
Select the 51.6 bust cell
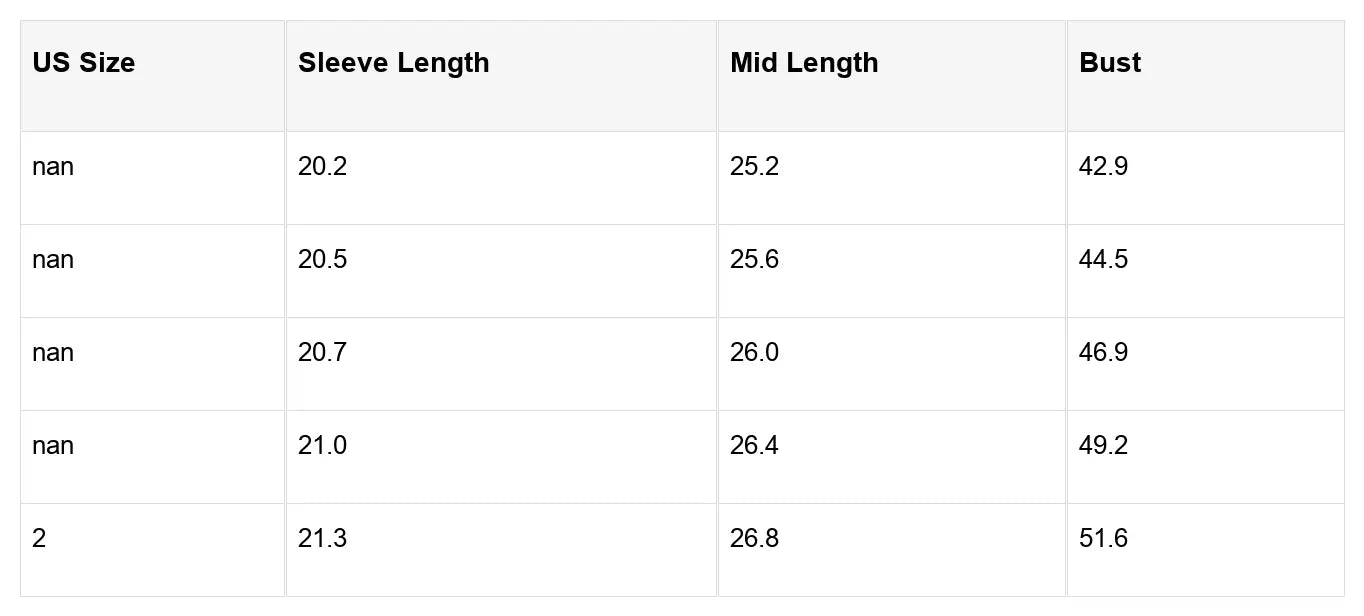[x=1104, y=539]
